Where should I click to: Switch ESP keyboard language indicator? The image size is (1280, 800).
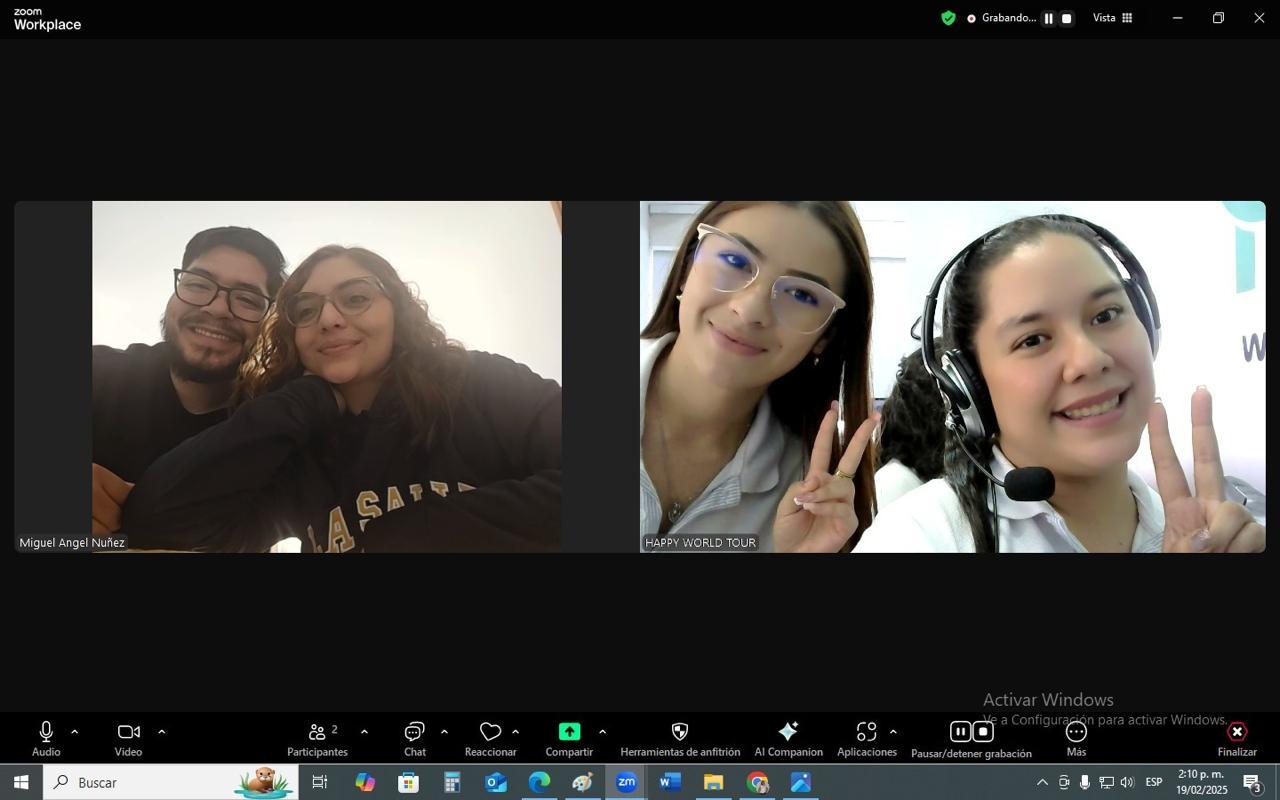click(1154, 782)
